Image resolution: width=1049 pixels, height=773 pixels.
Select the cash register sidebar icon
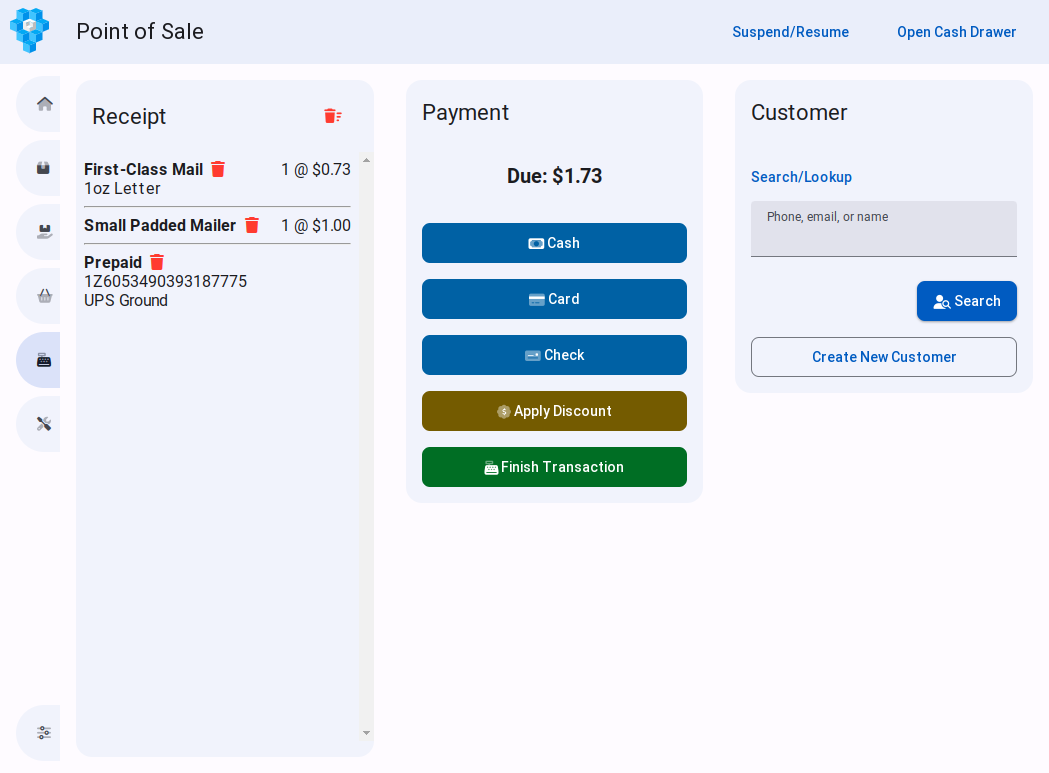[x=44, y=360]
